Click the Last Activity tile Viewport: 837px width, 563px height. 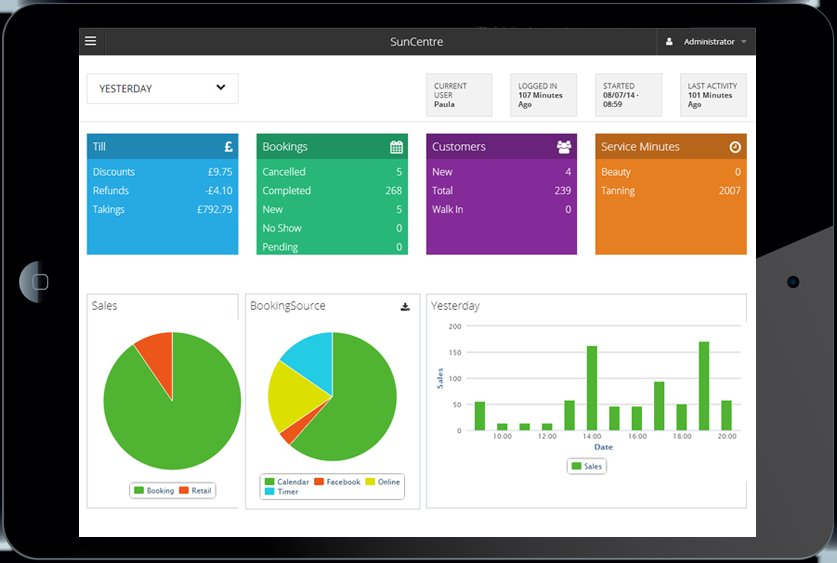[x=713, y=95]
